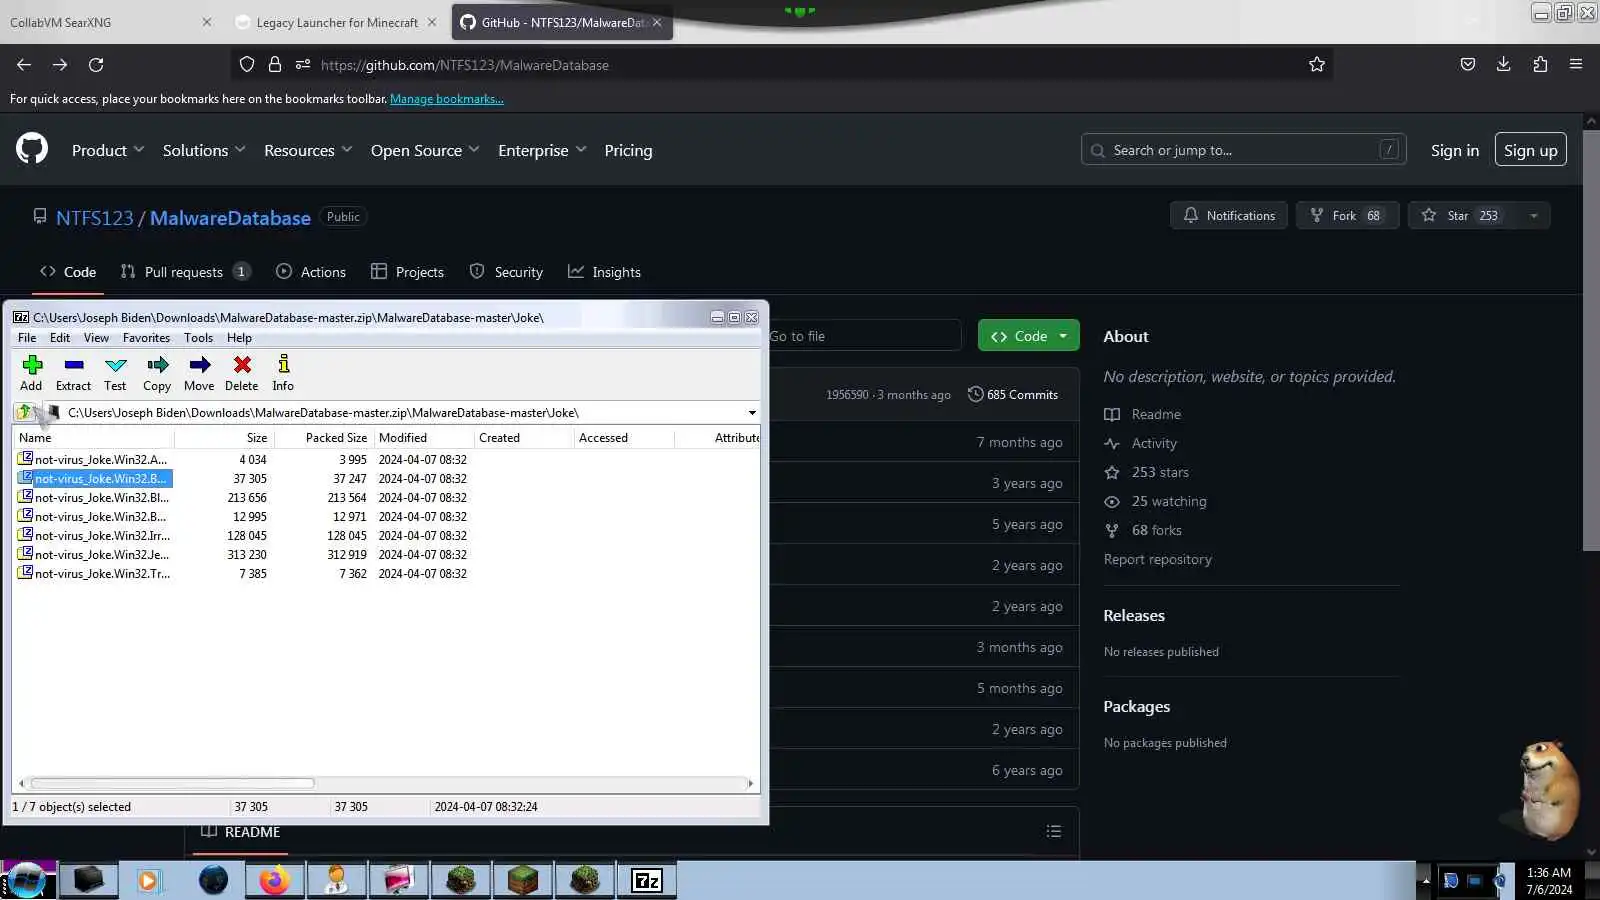The width and height of the screenshot is (1600, 900).
Task: Switch to the Actions repository tab
Action: coord(310,272)
